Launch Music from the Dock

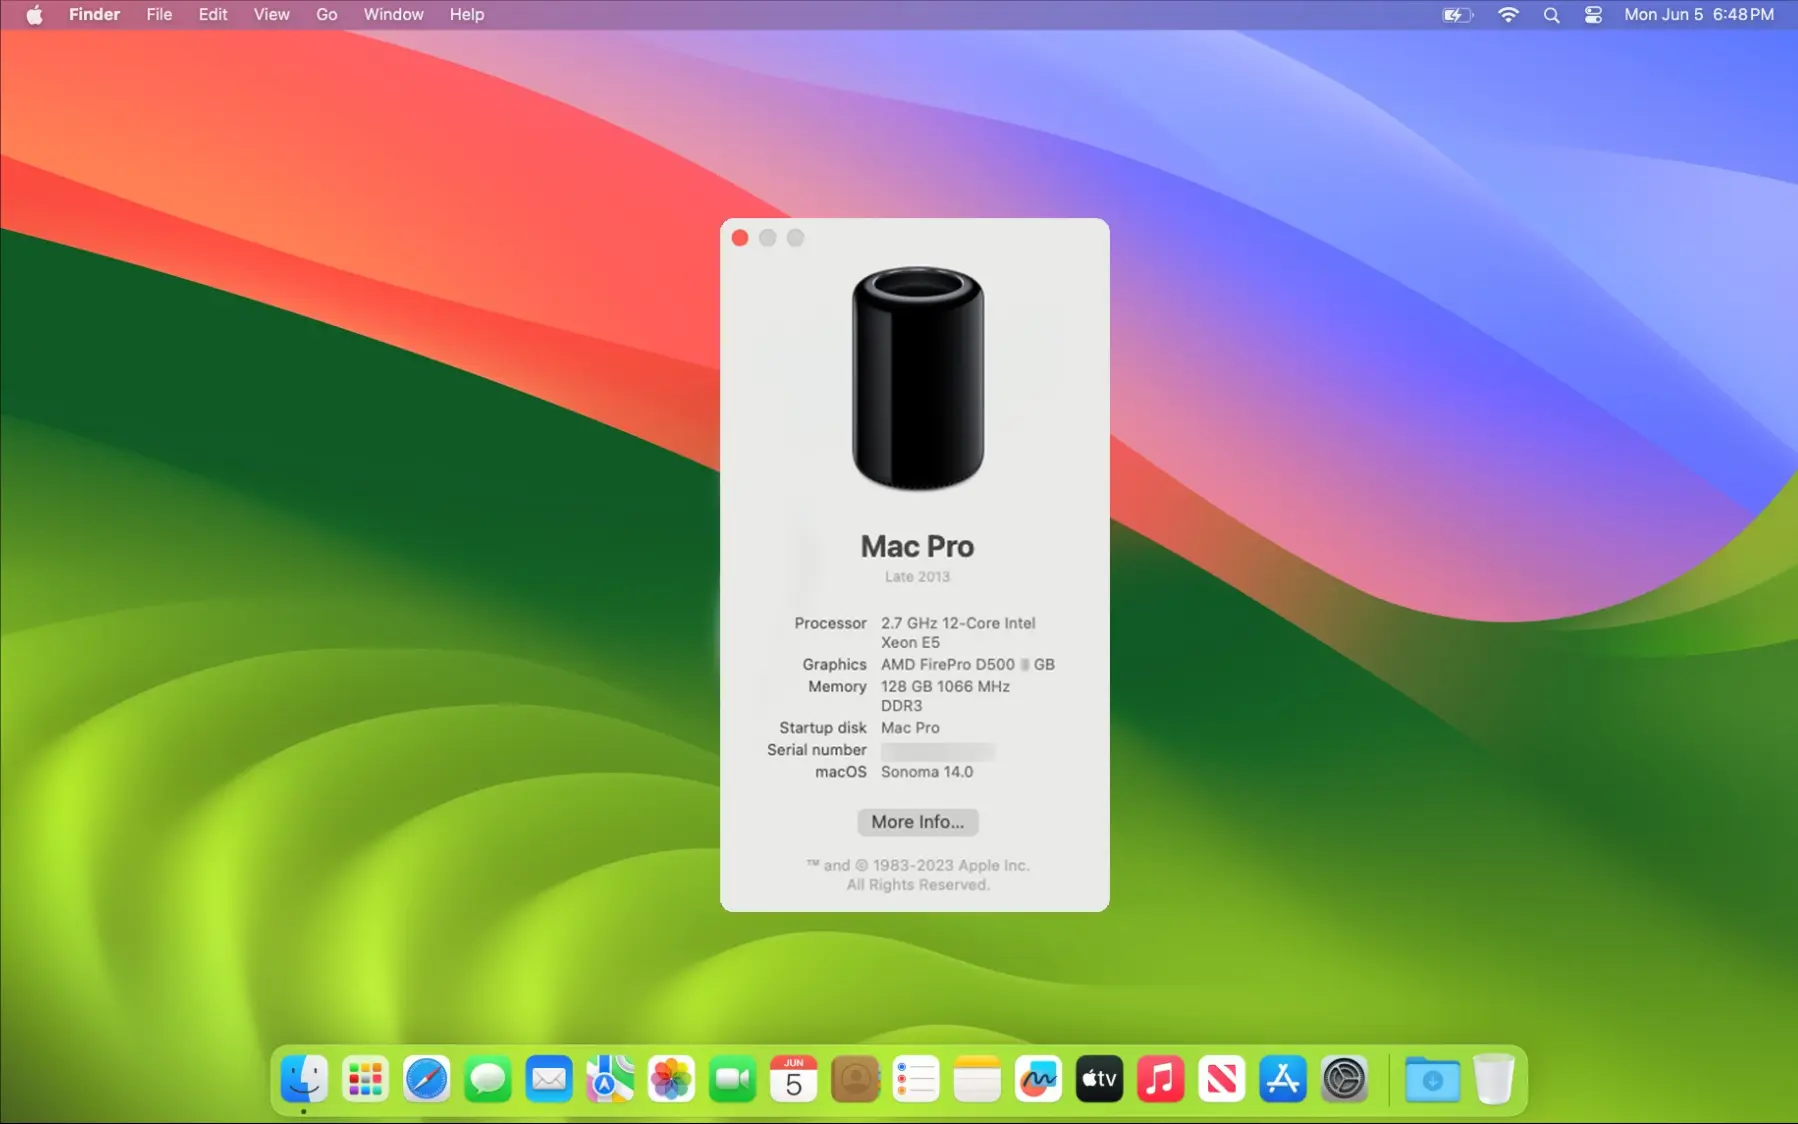click(1161, 1080)
